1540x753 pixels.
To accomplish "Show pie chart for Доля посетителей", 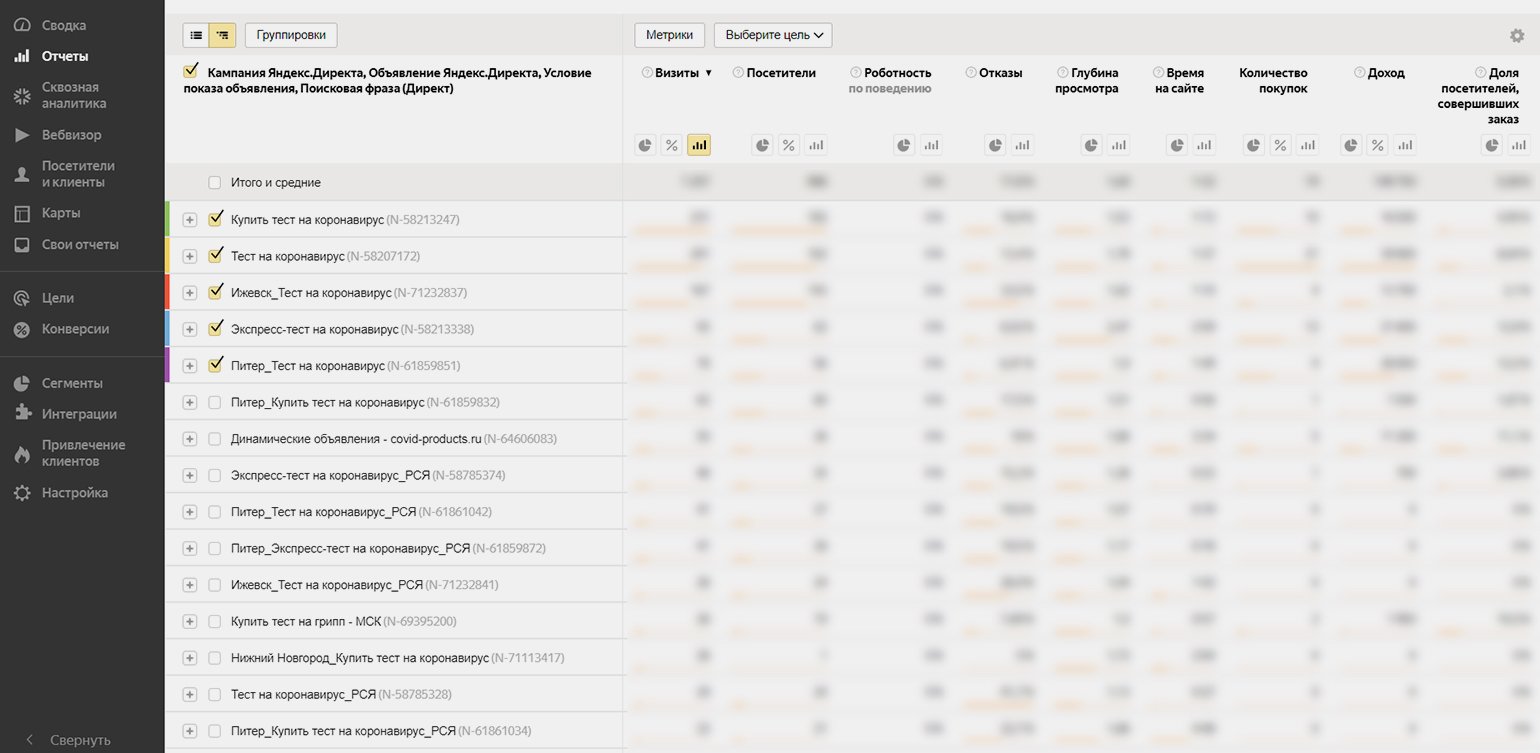I will [1493, 145].
